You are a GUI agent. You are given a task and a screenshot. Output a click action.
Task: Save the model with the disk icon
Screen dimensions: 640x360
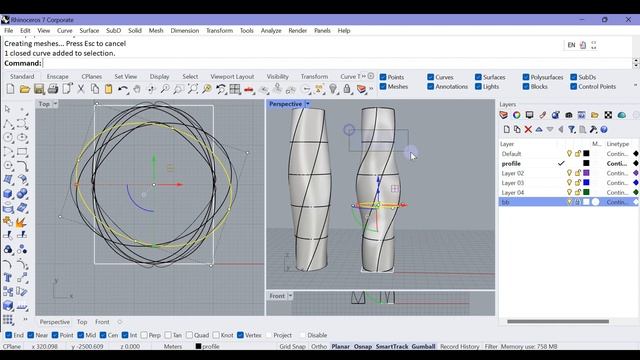(39, 89)
